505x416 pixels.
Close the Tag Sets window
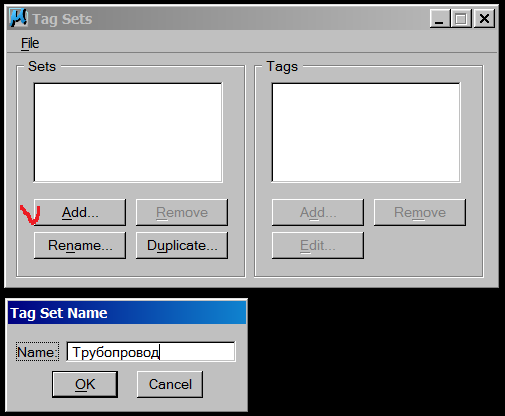pos(484,18)
